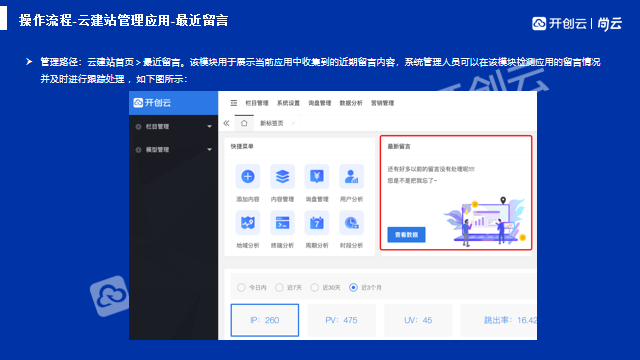Open the 内容管理 layers icon
The width and height of the screenshot is (640, 360).
(x=282, y=176)
